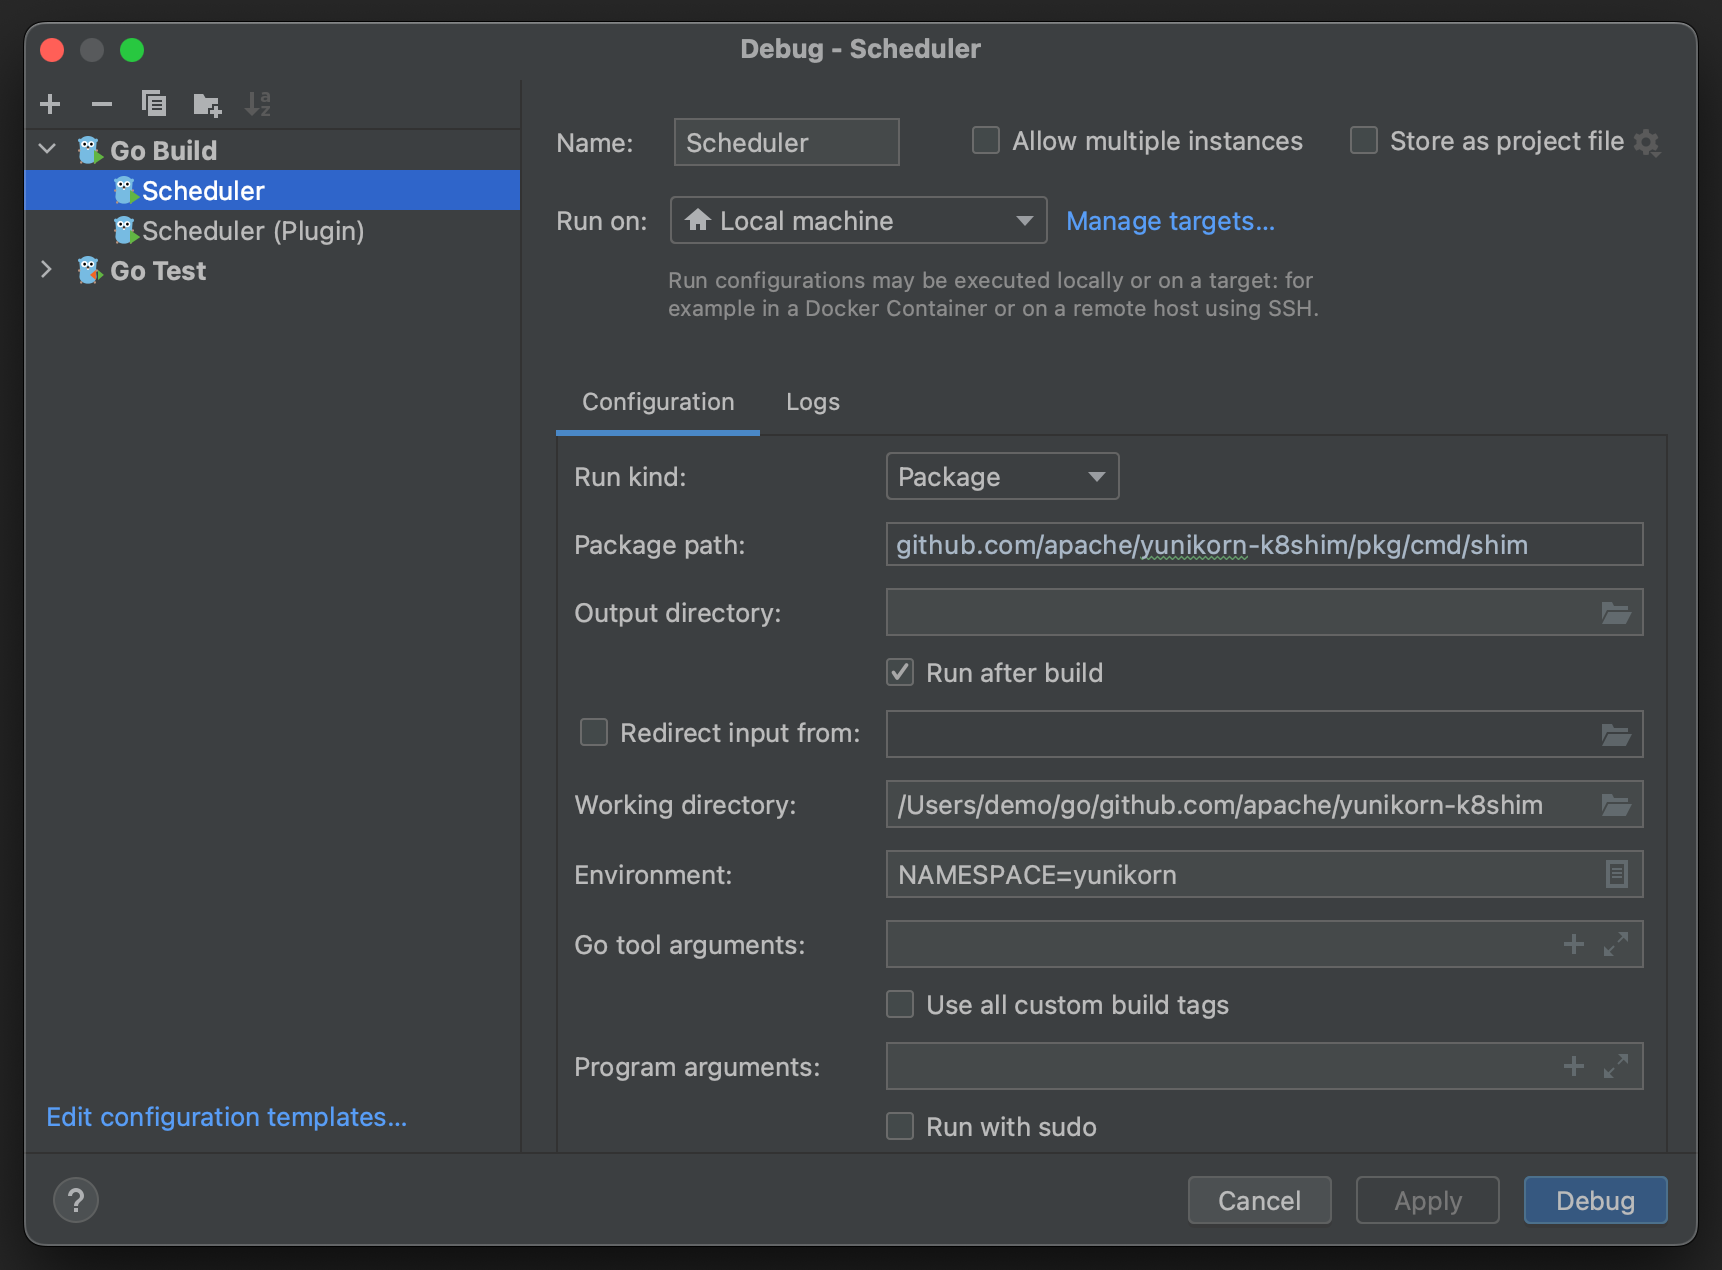1722x1270 pixels.
Task: Browse for Output directory folder icon
Action: click(1615, 613)
